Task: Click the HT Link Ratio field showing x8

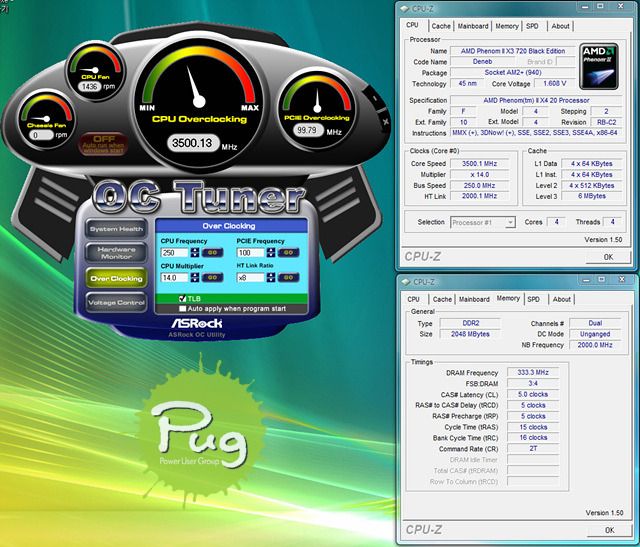Action: (251, 278)
